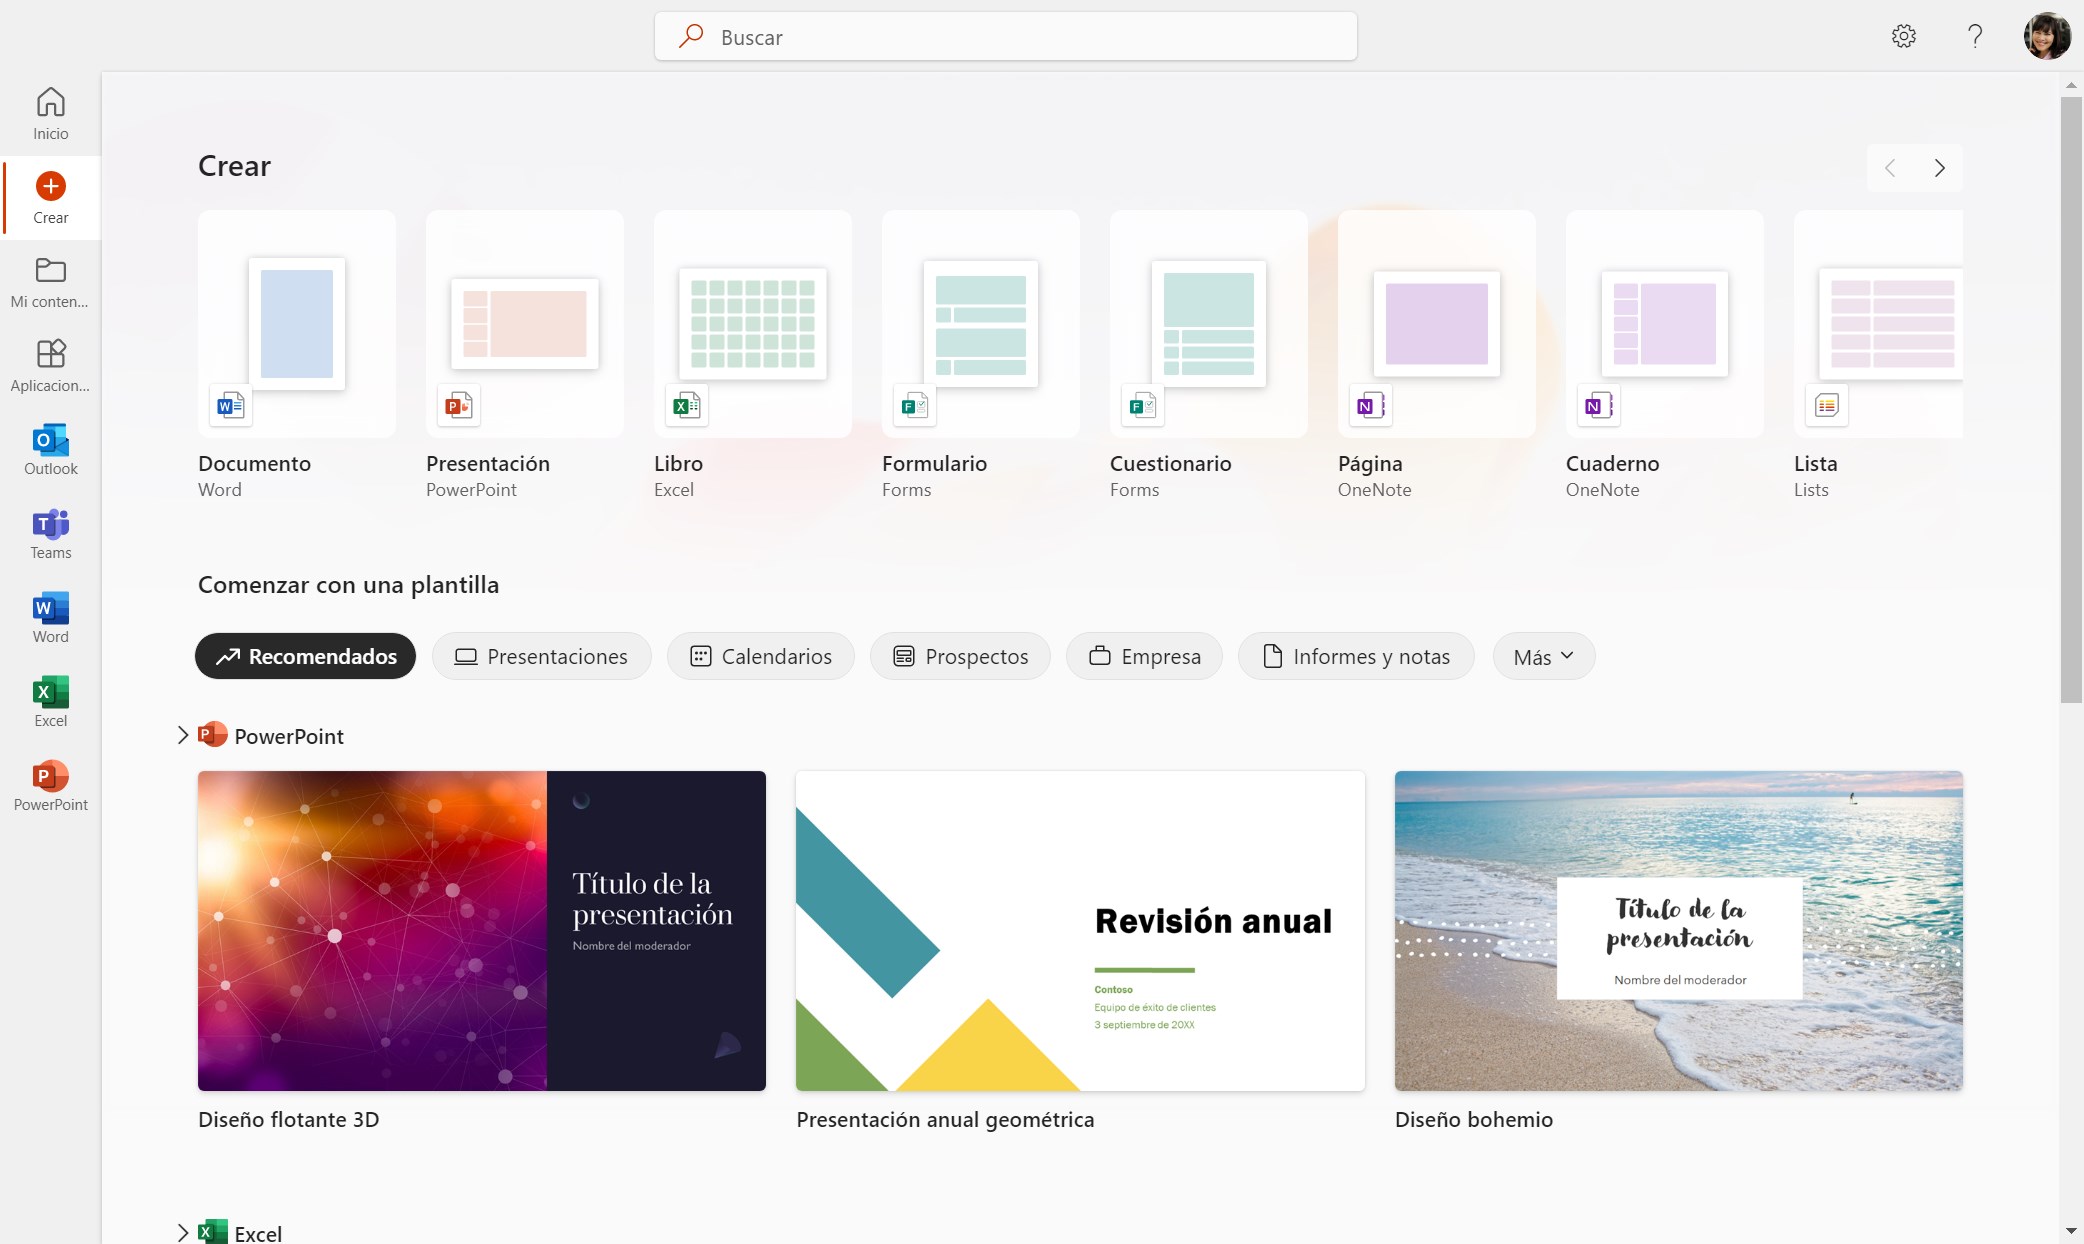The width and height of the screenshot is (2084, 1244).
Task: Select Word in the left navigation
Action: coord(49,617)
